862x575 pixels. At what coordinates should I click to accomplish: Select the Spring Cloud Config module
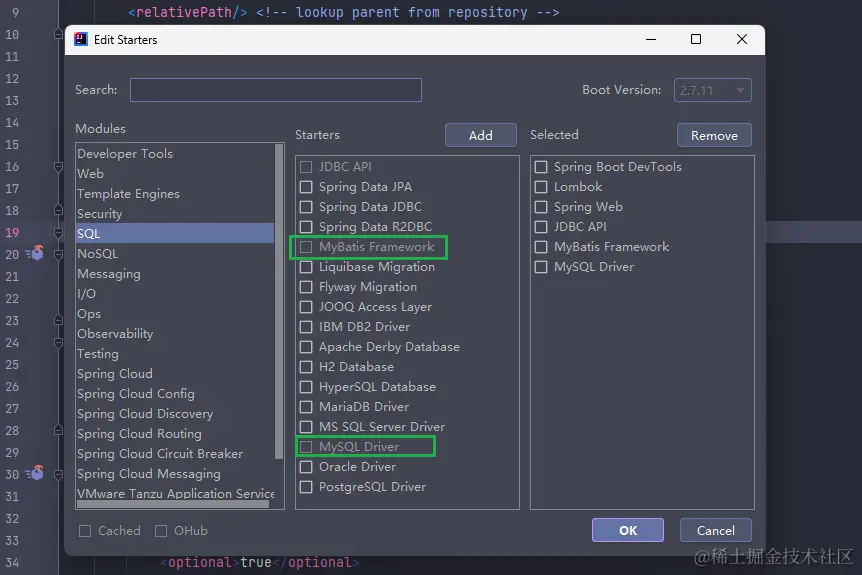(175, 394)
